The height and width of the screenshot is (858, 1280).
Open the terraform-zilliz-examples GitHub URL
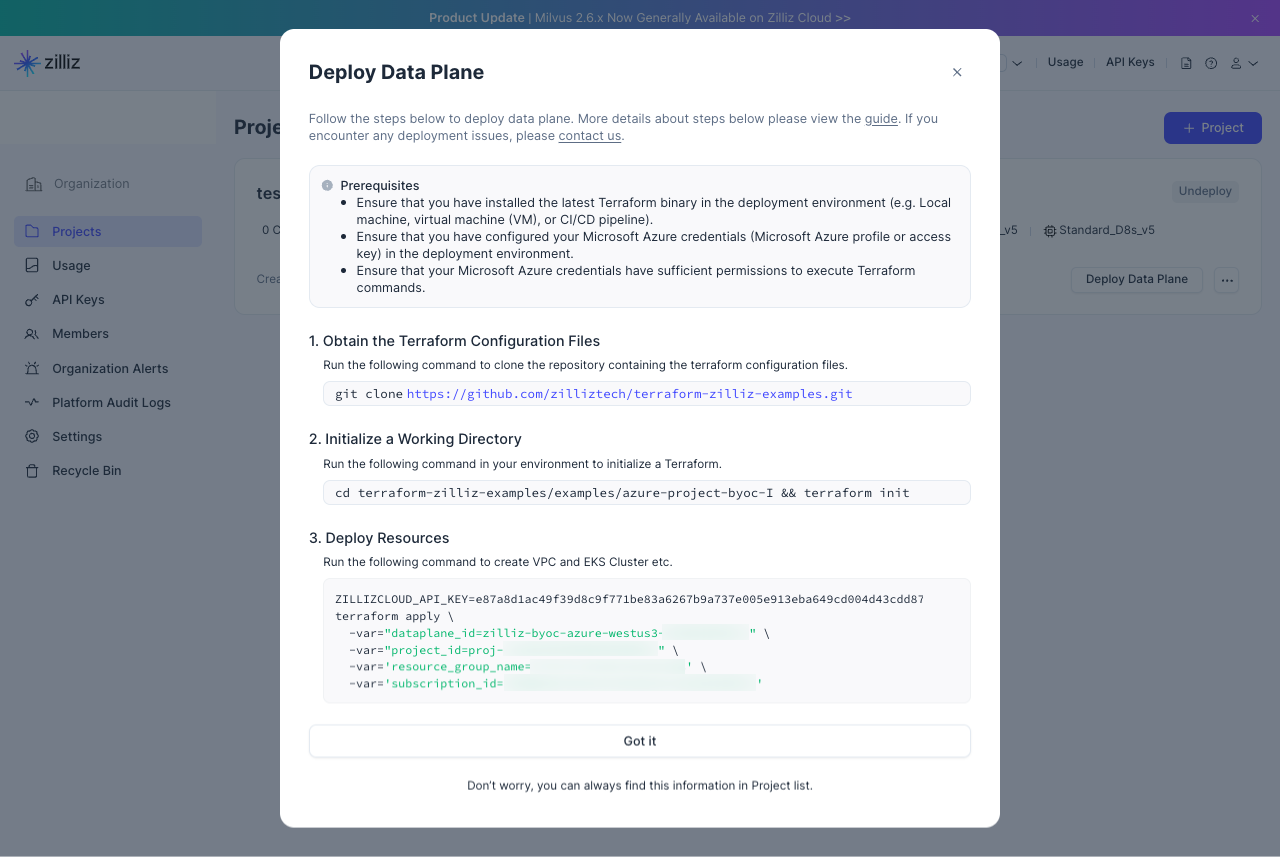tap(629, 394)
